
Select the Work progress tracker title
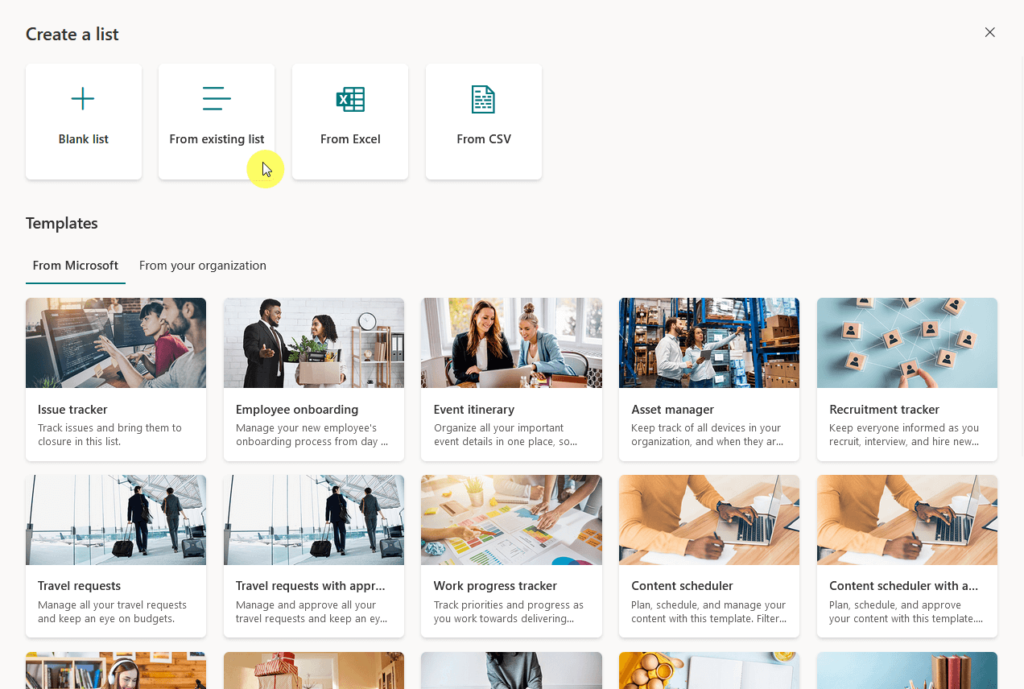(495, 586)
